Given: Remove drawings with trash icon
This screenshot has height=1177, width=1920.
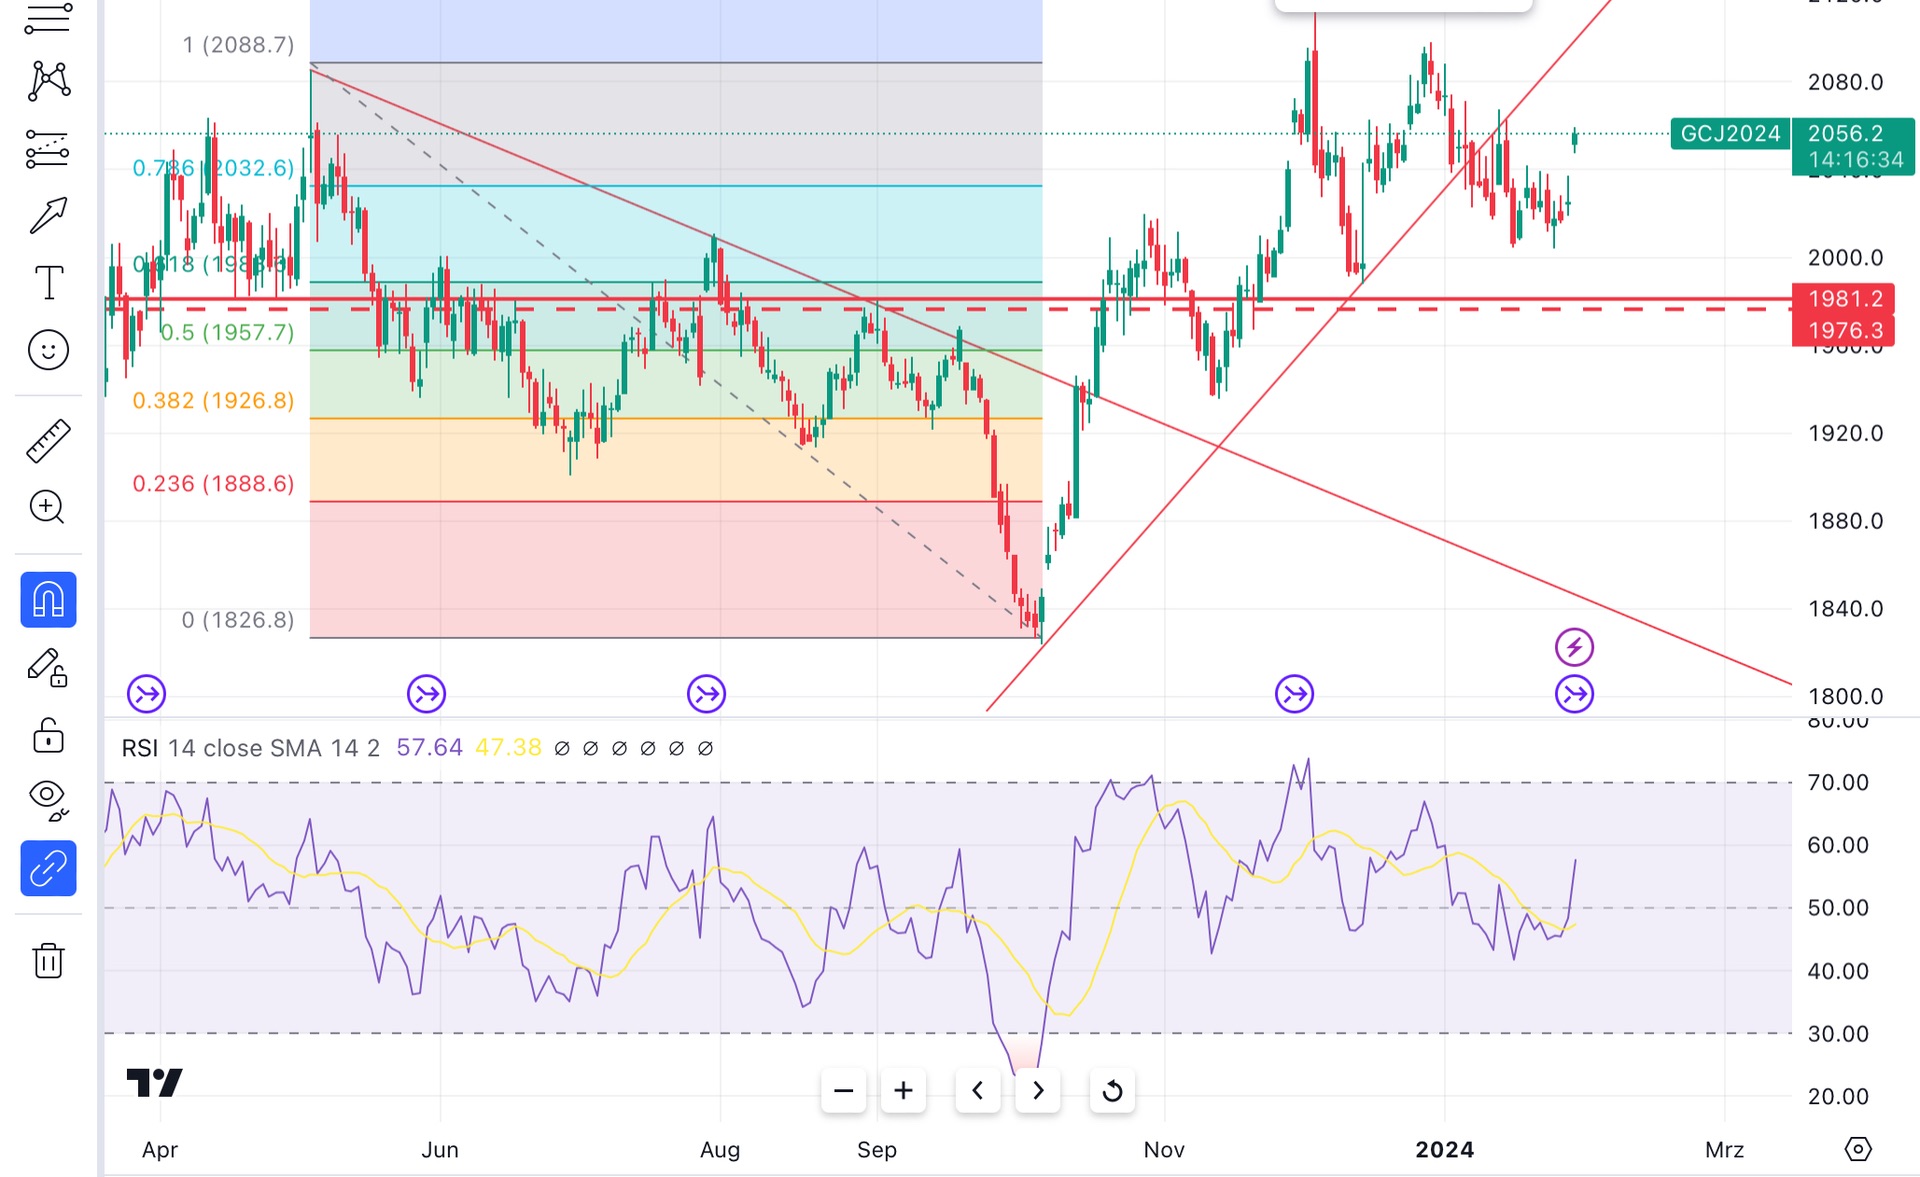Looking at the screenshot, I should click(48, 960).
